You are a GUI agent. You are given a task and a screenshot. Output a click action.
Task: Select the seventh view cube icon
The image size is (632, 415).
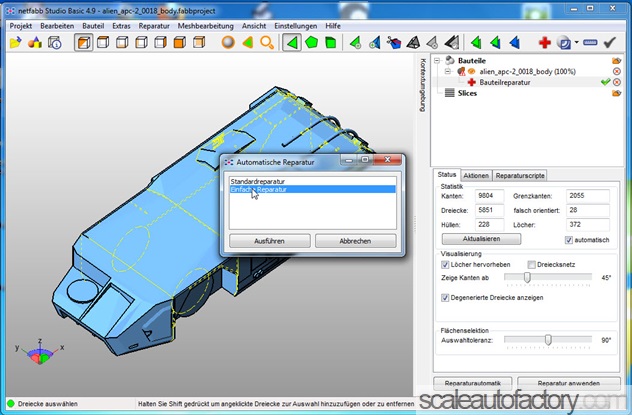click(199, 42)
